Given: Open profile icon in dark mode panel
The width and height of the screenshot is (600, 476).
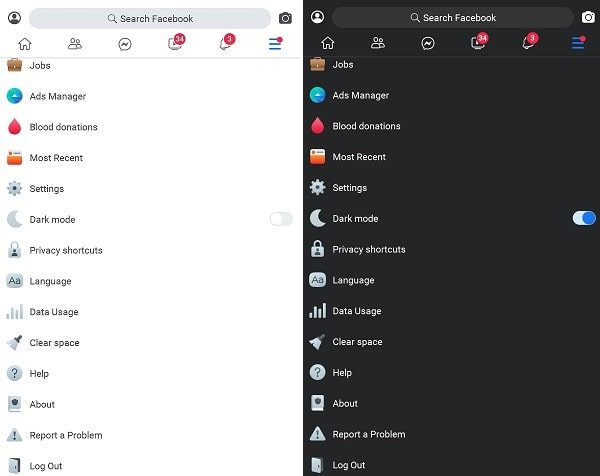Looking at the screenshot, I should (x=317, y=17).
